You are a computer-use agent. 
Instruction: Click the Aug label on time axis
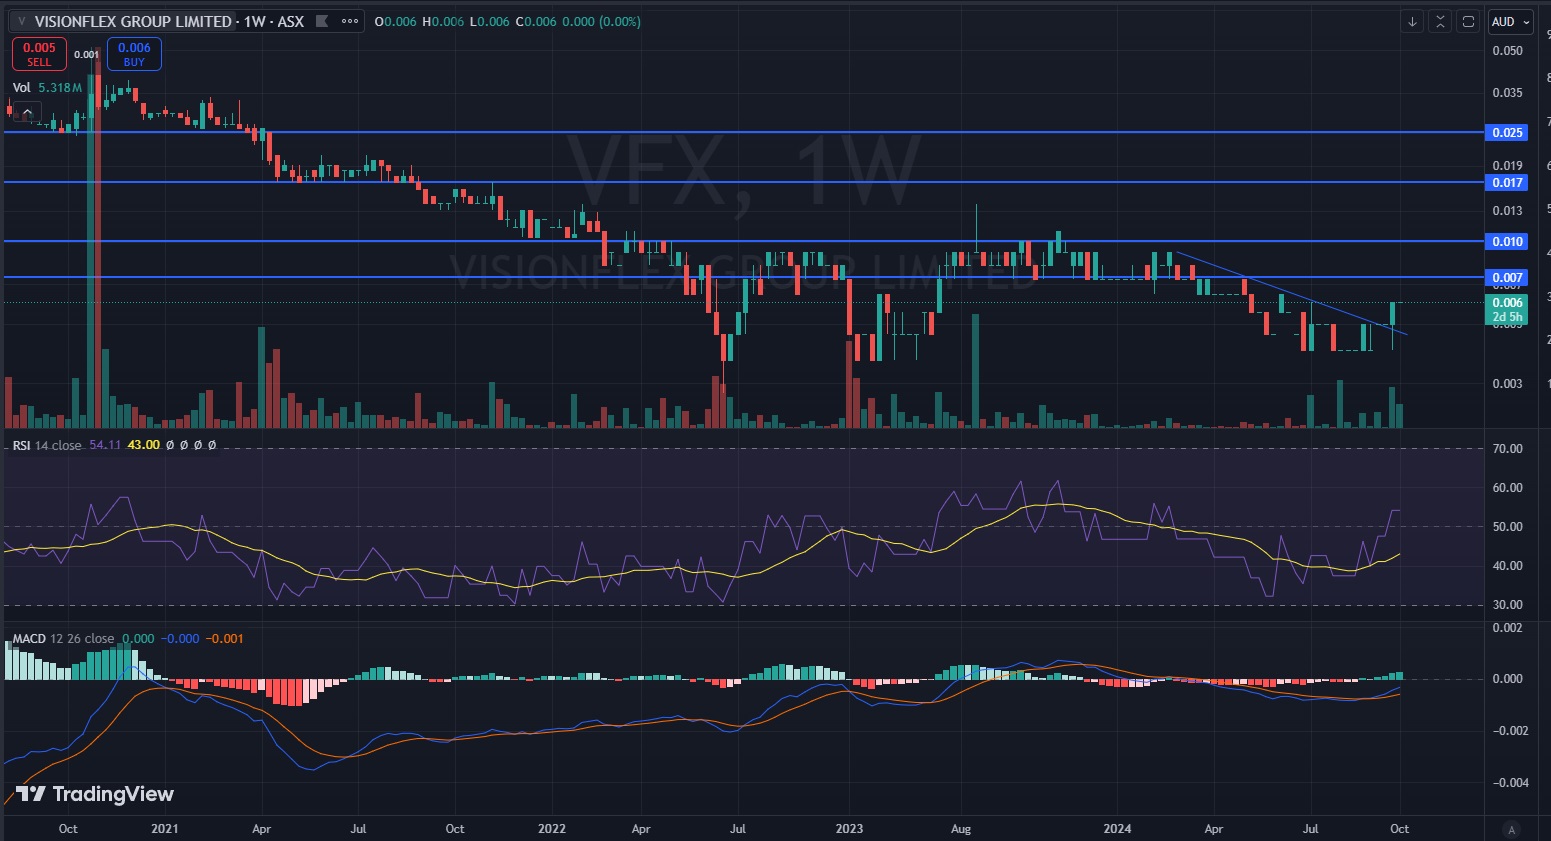point(961,829)
